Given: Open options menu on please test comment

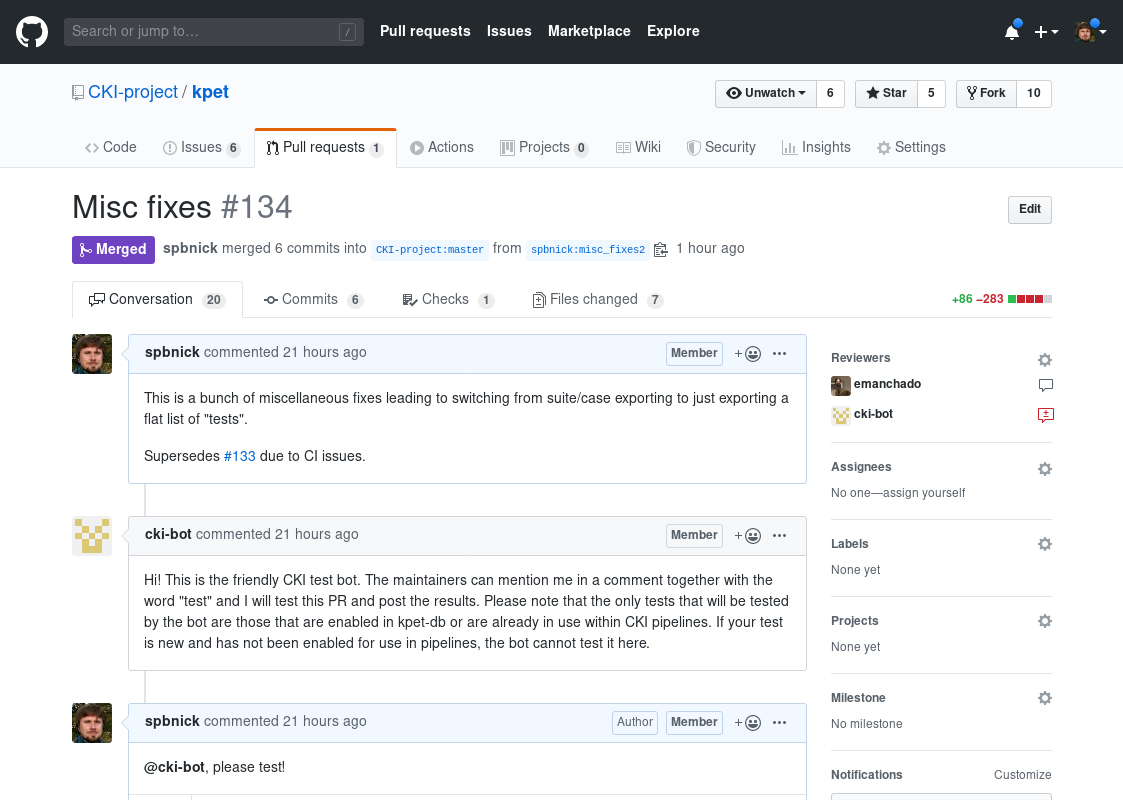Looking at the screenshot, I should pyautogui.click(x=779, y=722).
